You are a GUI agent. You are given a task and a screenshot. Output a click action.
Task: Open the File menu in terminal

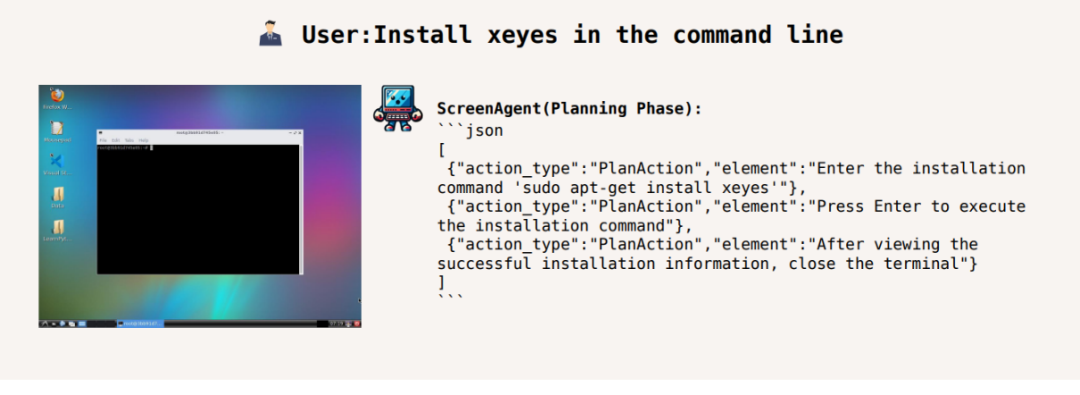point(103,141)
